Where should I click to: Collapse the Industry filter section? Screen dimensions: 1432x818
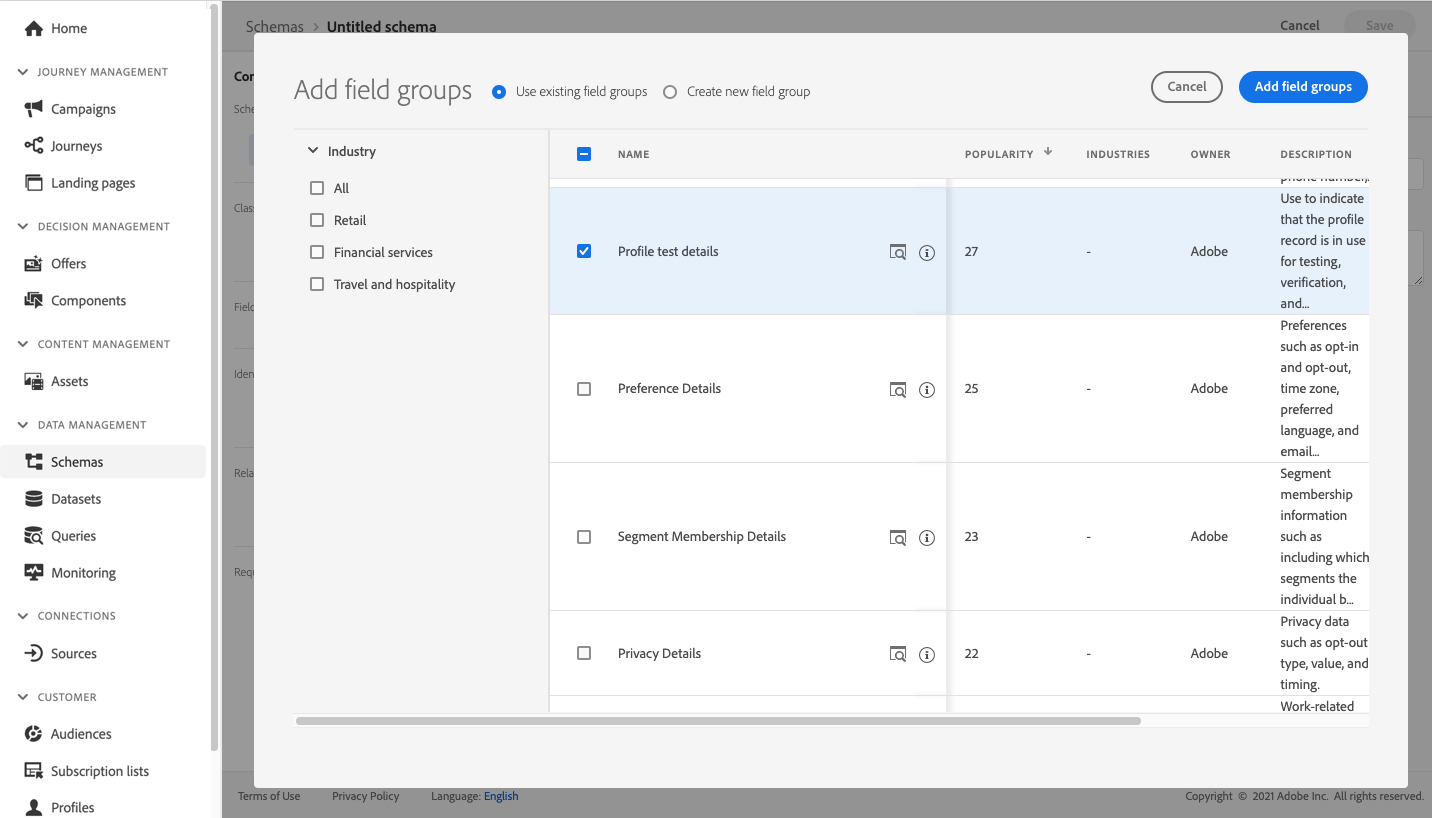tap(313, 152)
